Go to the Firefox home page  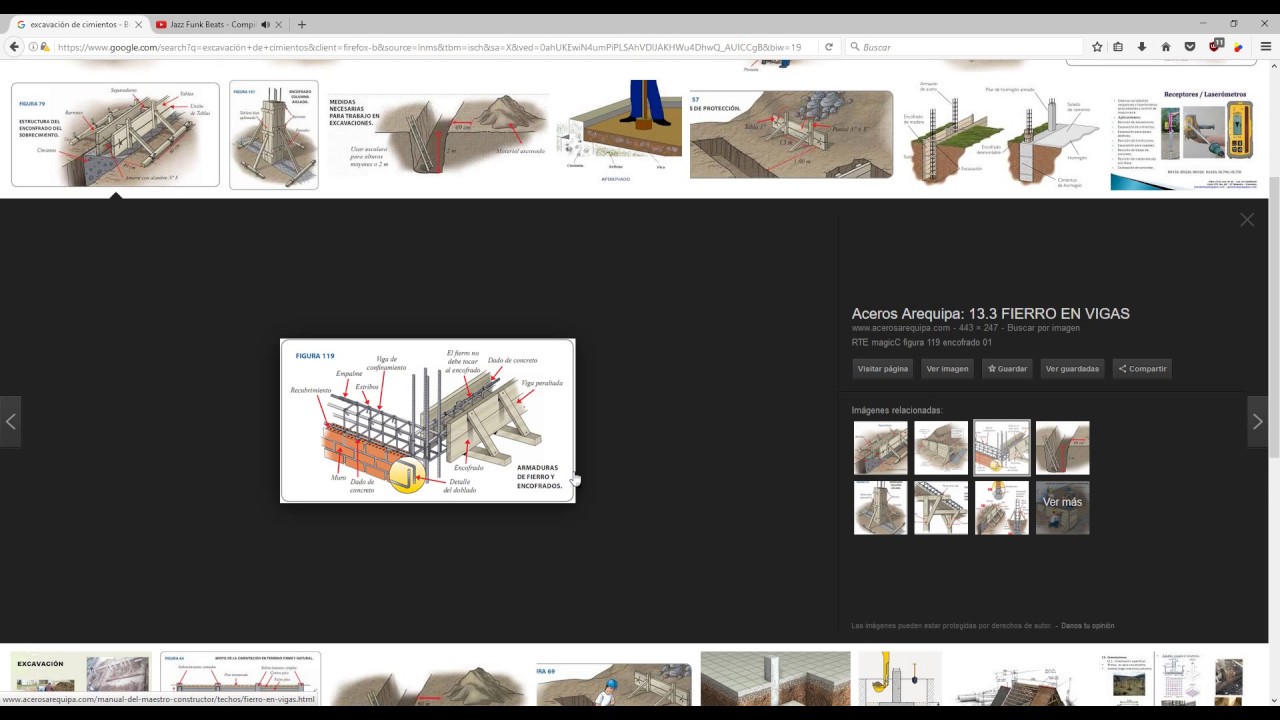[1165, 47]
